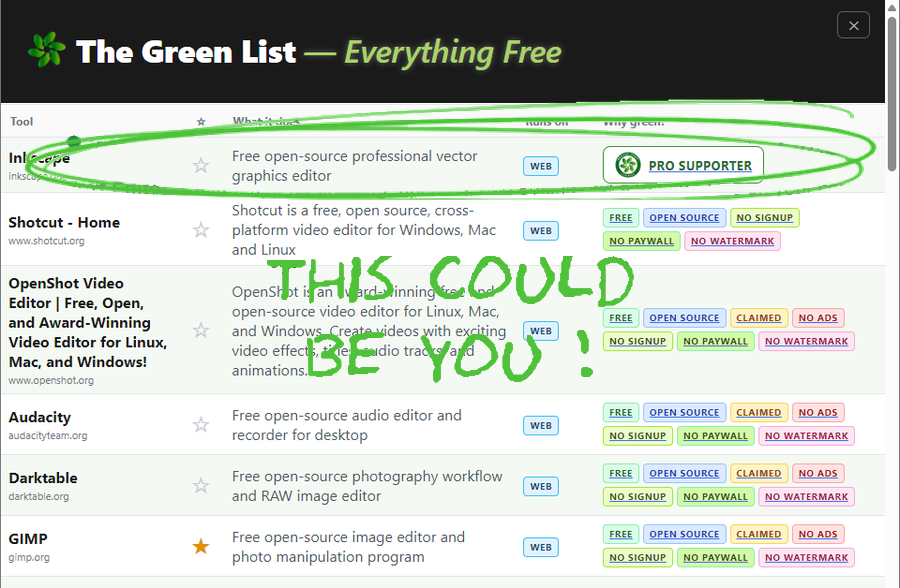Click WEB badge in OpenShot row
The width and height of the screenshot is (900, 588).
coord(541,331)
